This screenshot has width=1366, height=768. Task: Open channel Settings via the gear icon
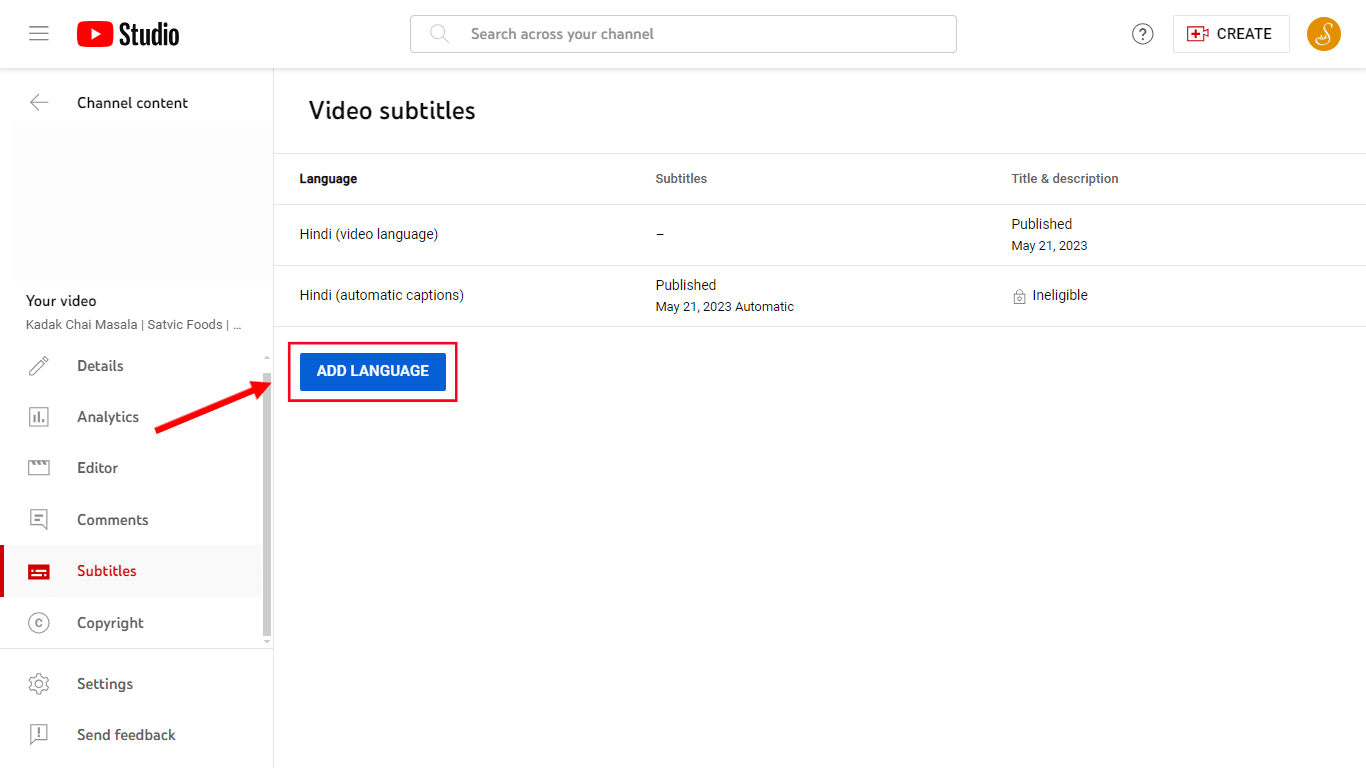[38, 683]
